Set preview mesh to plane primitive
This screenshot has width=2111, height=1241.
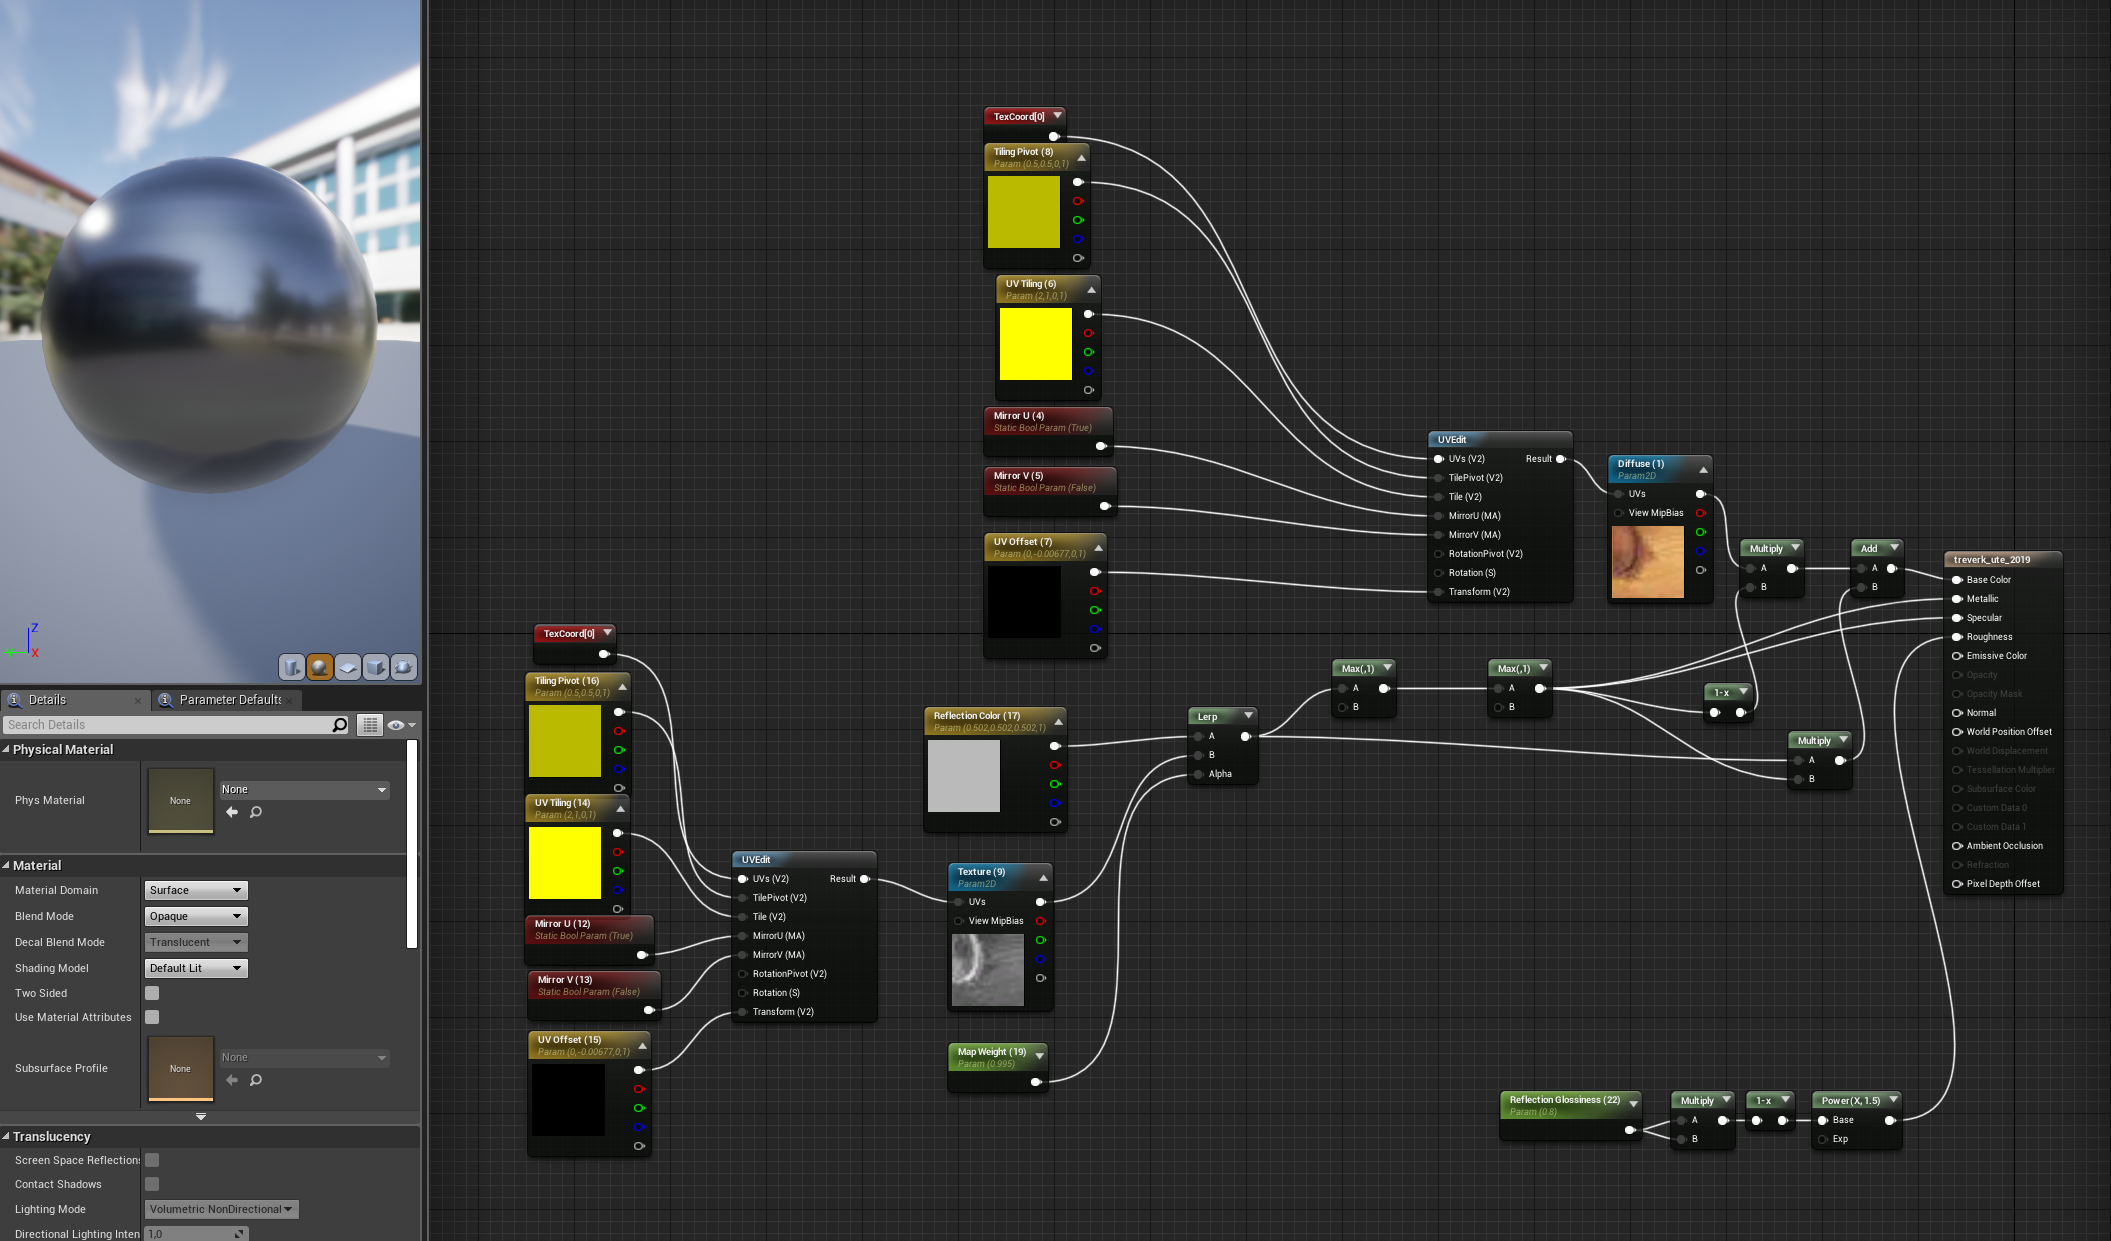pyautogui.click(x=347, y=667)
